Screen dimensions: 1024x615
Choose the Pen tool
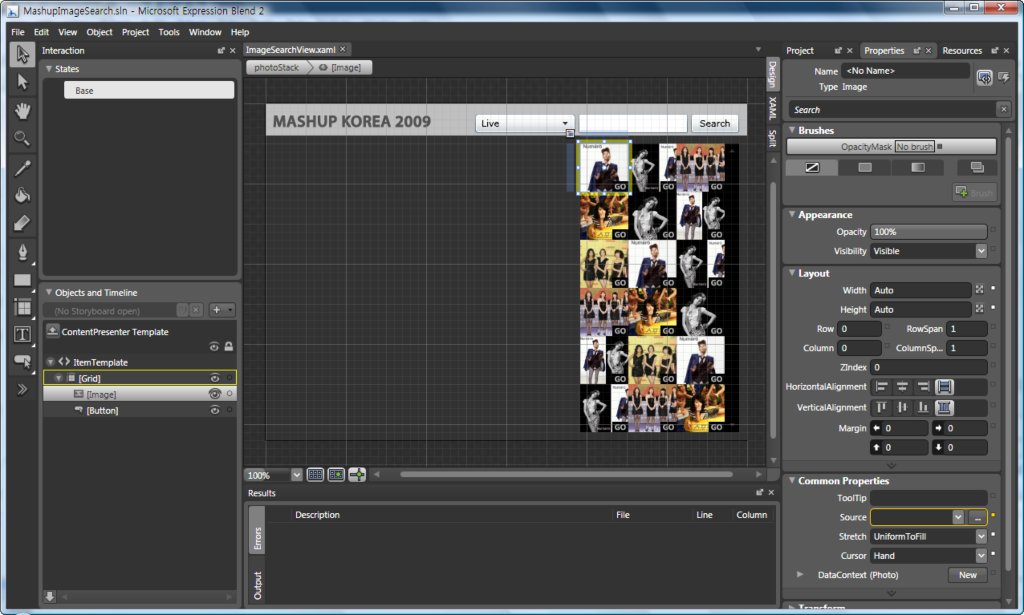pos(22,252)
